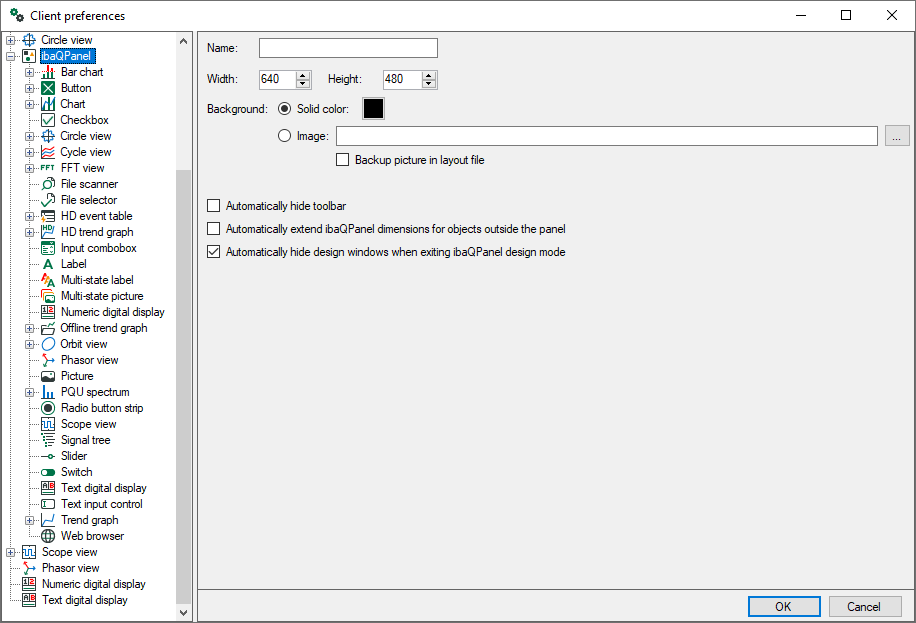Expand the Trend graph node
The image size is (916, 623).
tap(29, 520)
